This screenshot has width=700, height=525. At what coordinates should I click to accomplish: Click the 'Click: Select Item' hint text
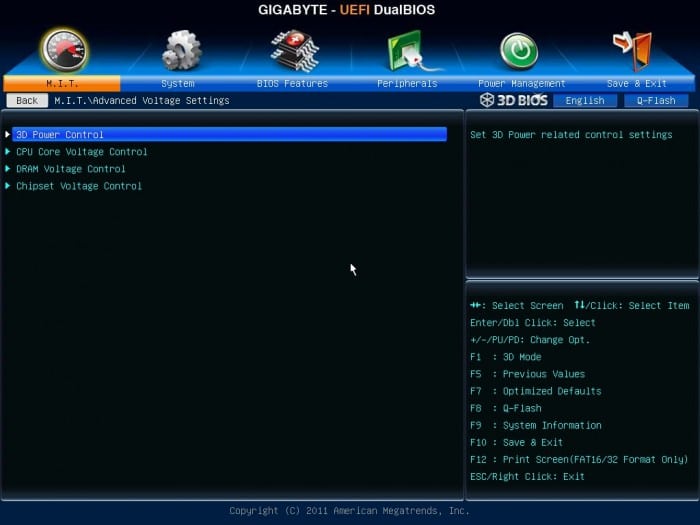[641, 305]
